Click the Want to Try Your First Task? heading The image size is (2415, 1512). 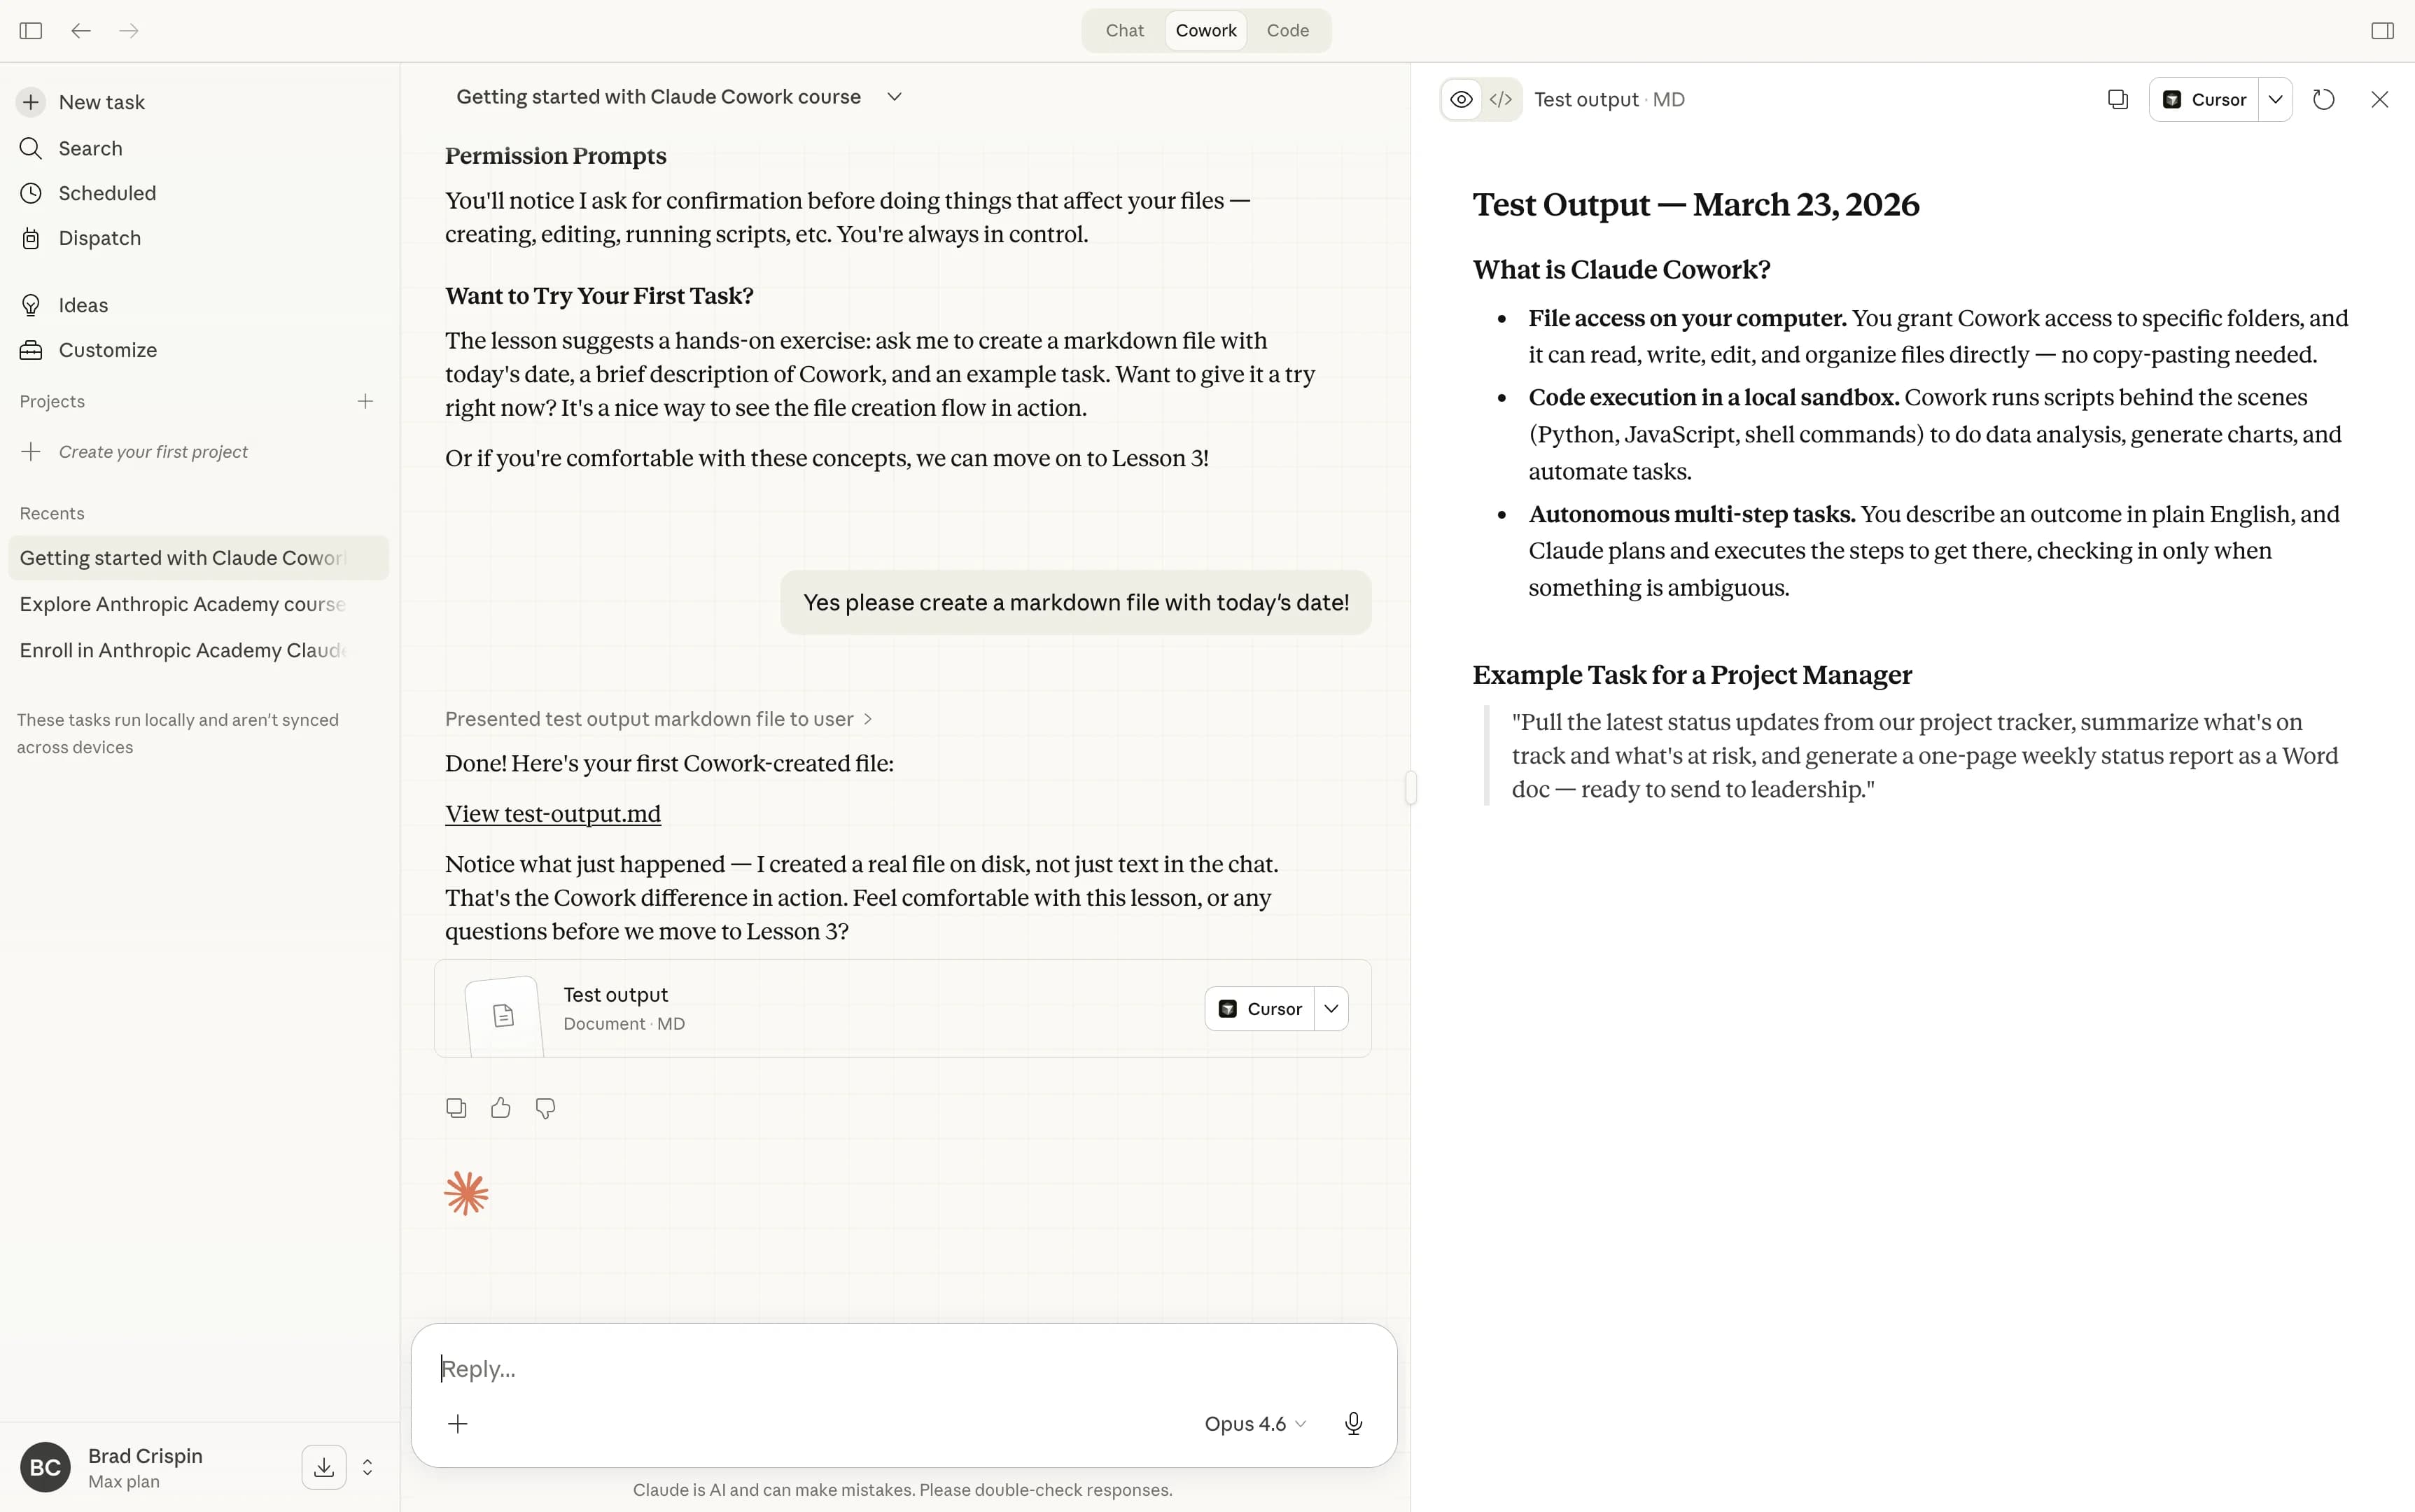coord(599,296)
